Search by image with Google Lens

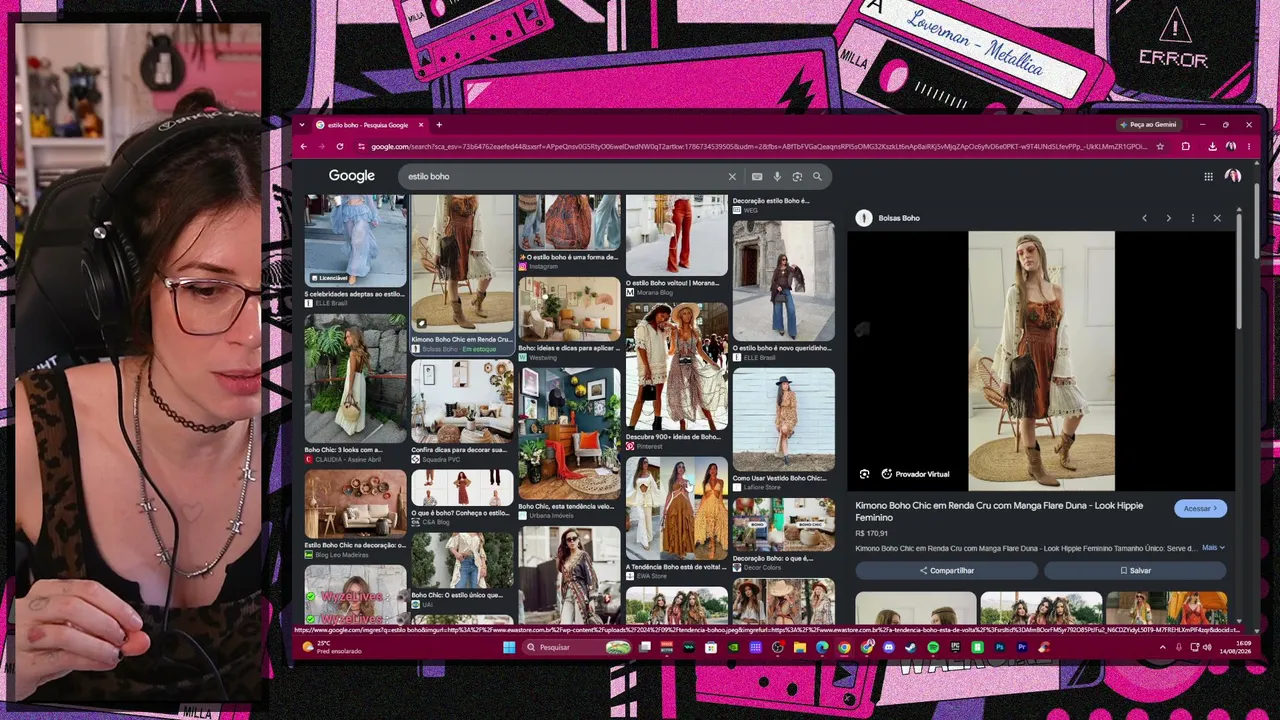797,176
